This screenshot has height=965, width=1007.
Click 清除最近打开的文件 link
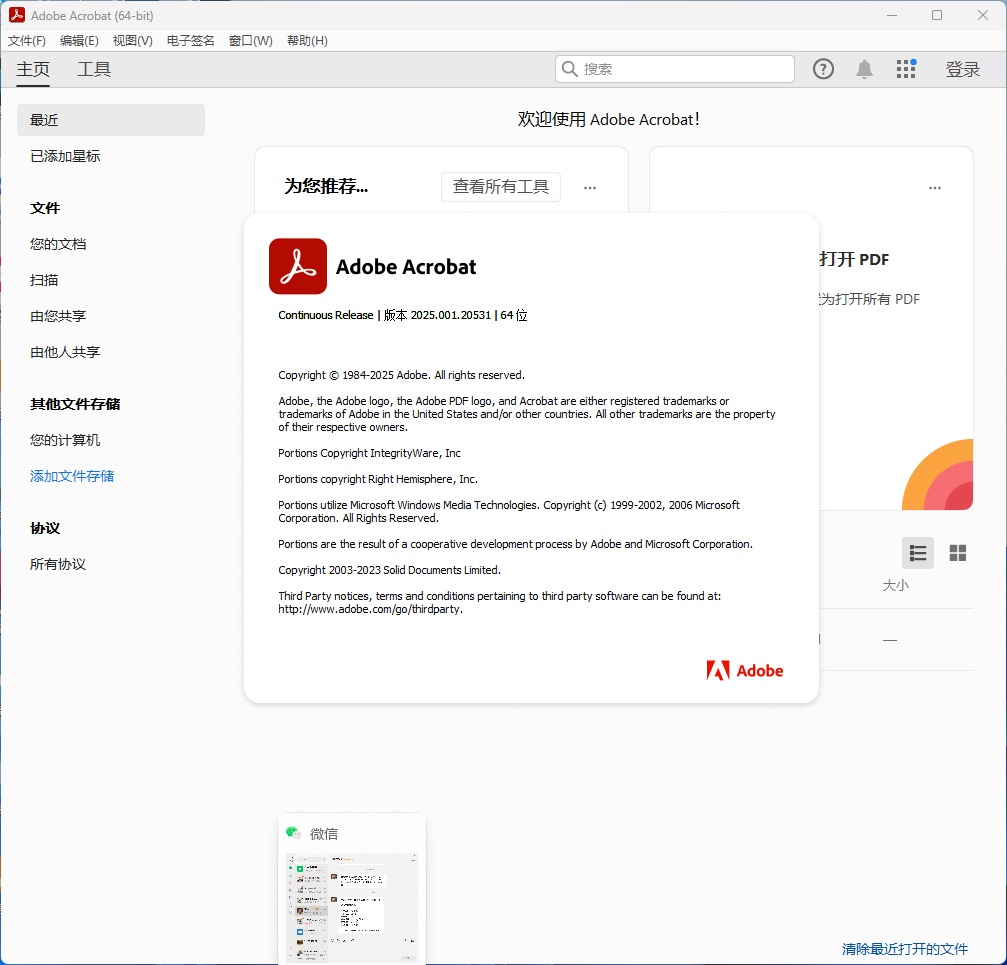point(904,948)
